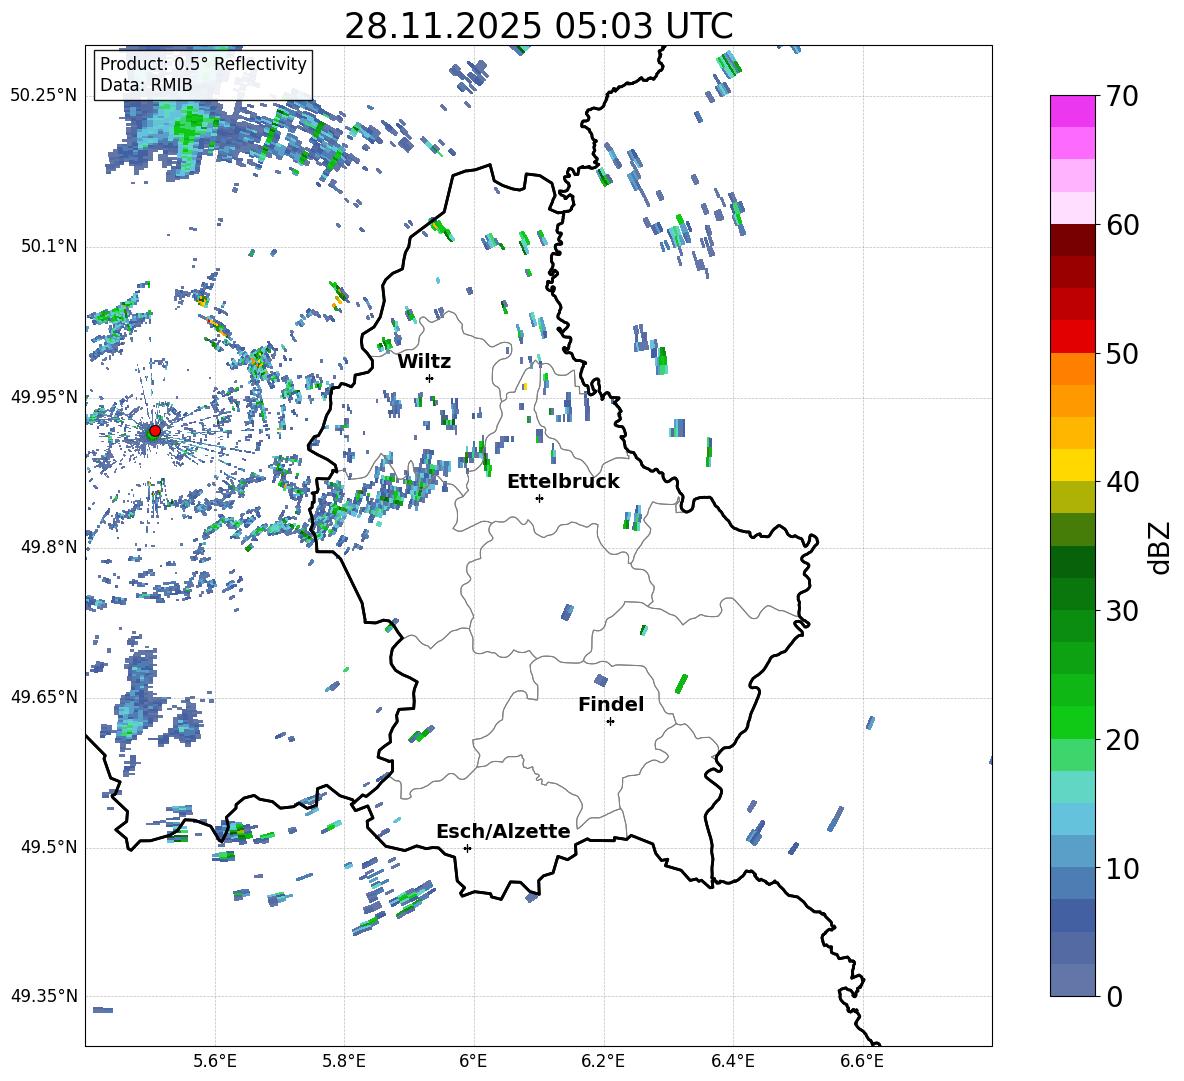Click the bright red colorbar segment above 50
Screen dimensions: 1184x1081
[1072, 337]
